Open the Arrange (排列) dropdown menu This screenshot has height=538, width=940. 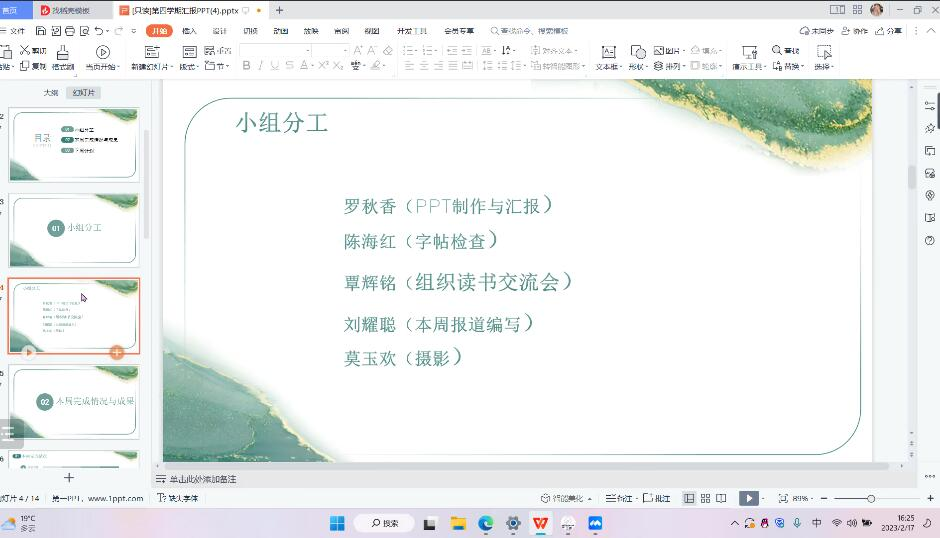coord(674,67)
